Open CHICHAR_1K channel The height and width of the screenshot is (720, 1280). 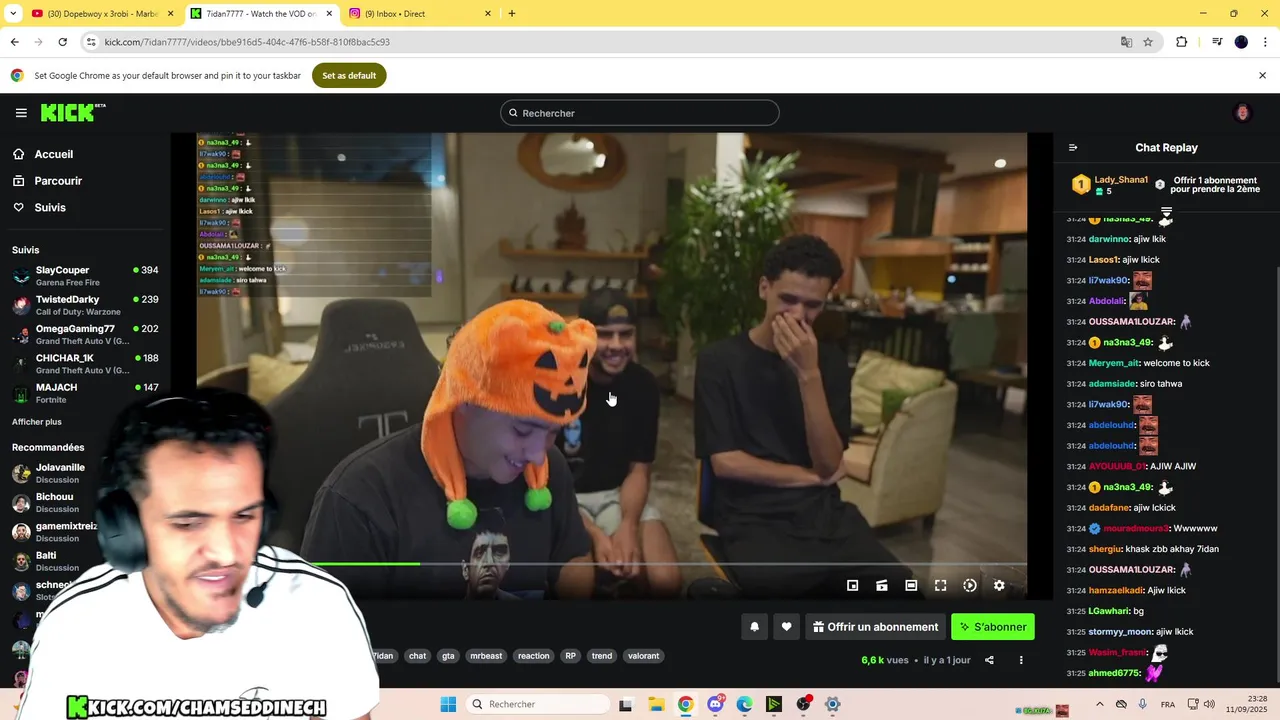click(85, 364)
